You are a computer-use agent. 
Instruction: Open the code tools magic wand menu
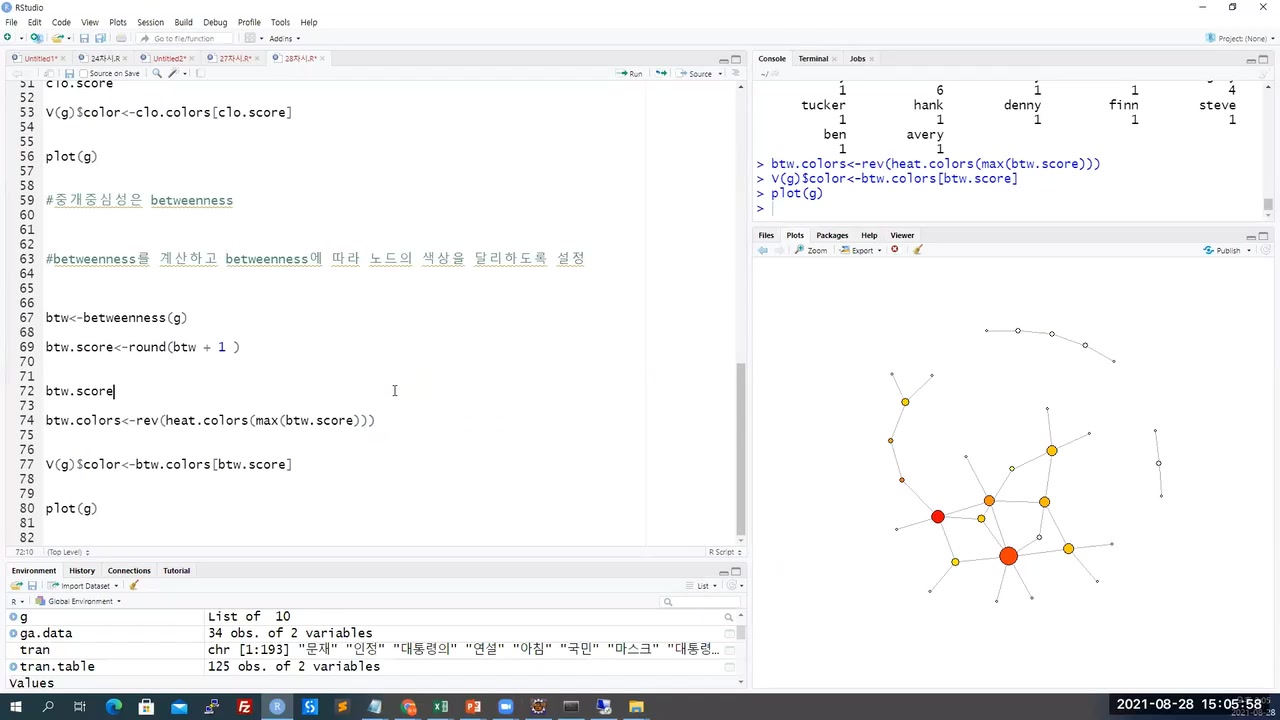coord(174,74)
